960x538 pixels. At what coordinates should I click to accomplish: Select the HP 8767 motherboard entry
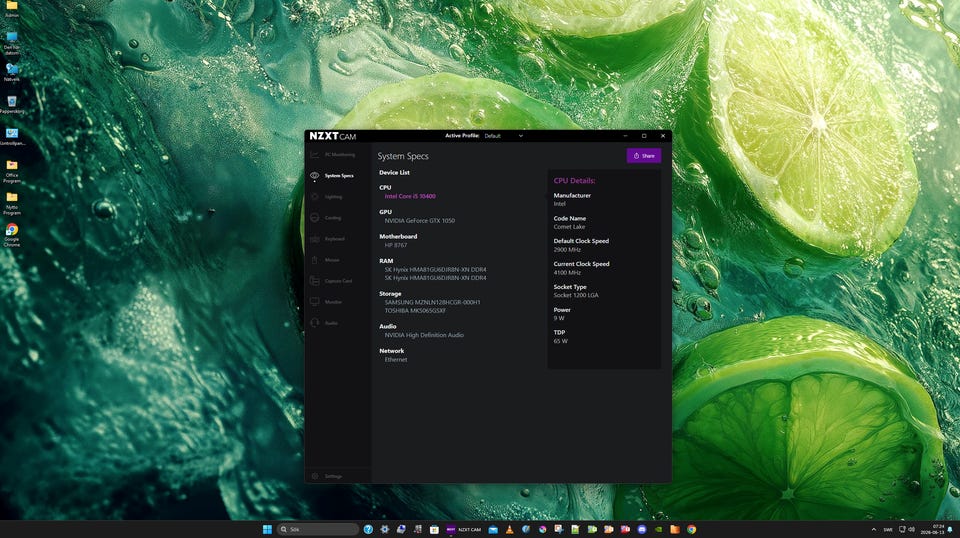tap(396, 245)
